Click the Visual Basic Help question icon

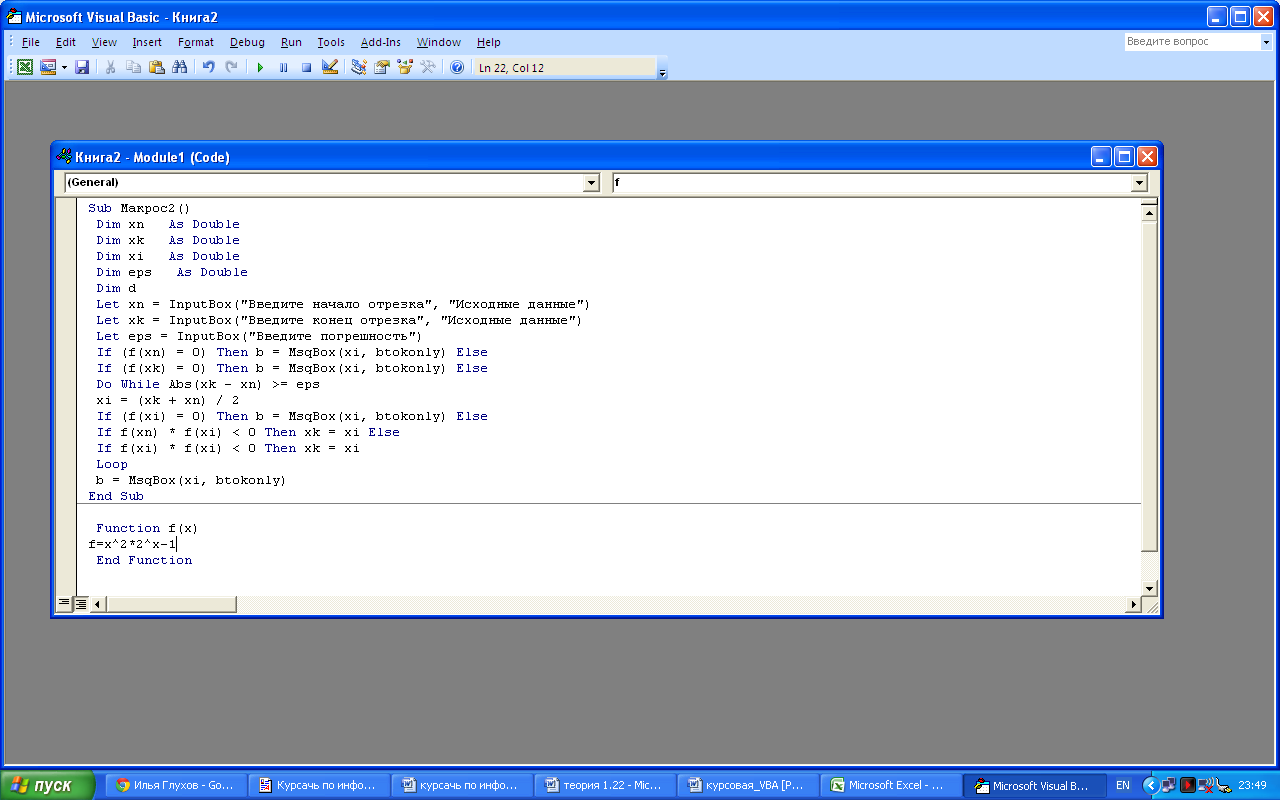click(x=457, y=67)
